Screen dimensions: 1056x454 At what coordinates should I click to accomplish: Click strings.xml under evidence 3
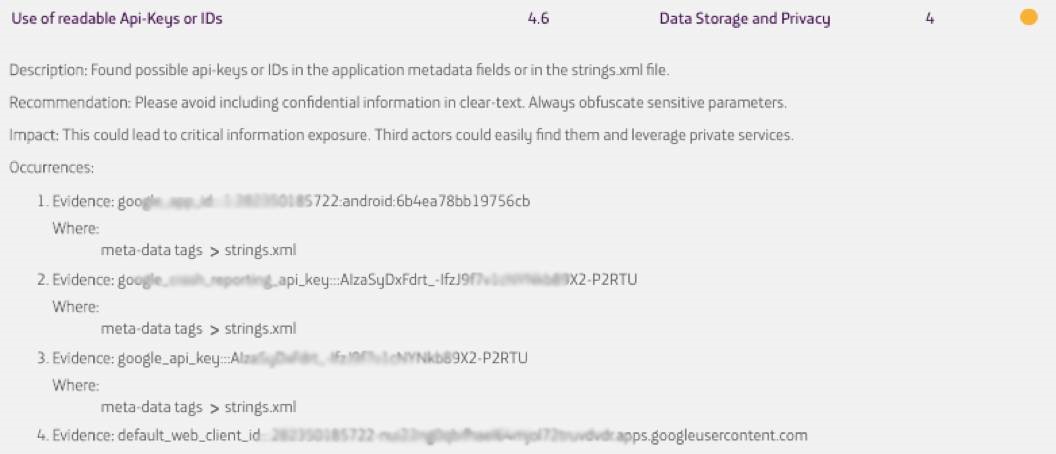pyautogui.click(x=260, y=406)
